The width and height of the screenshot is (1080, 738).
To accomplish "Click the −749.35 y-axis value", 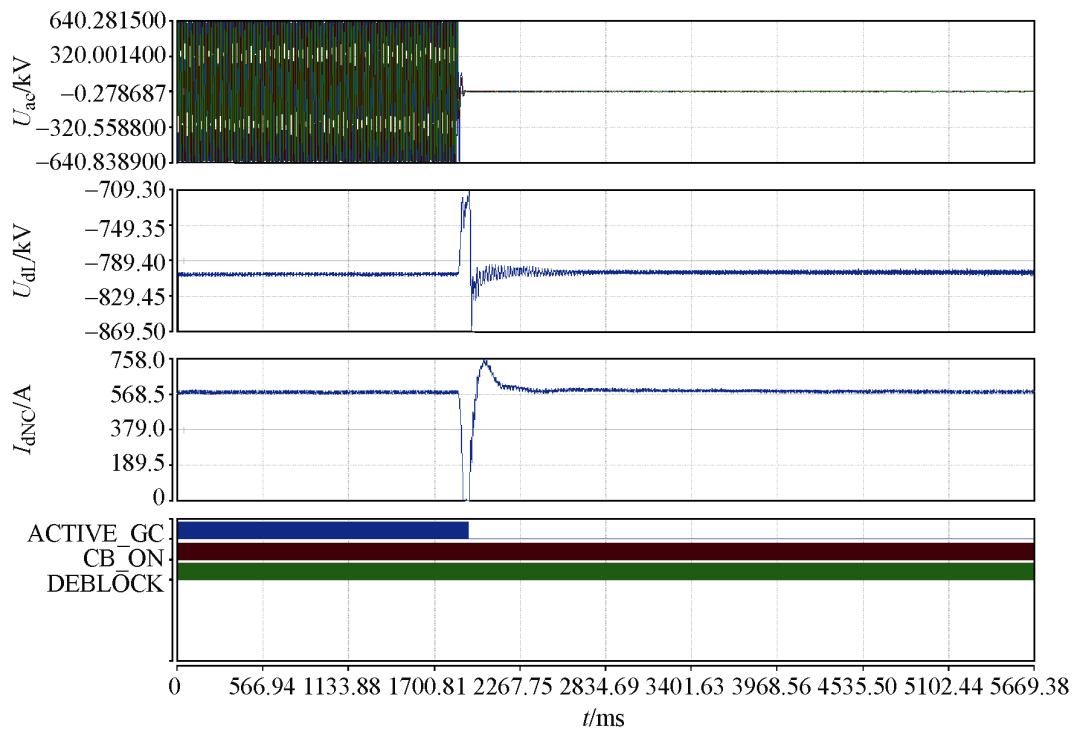I will 125,227.
